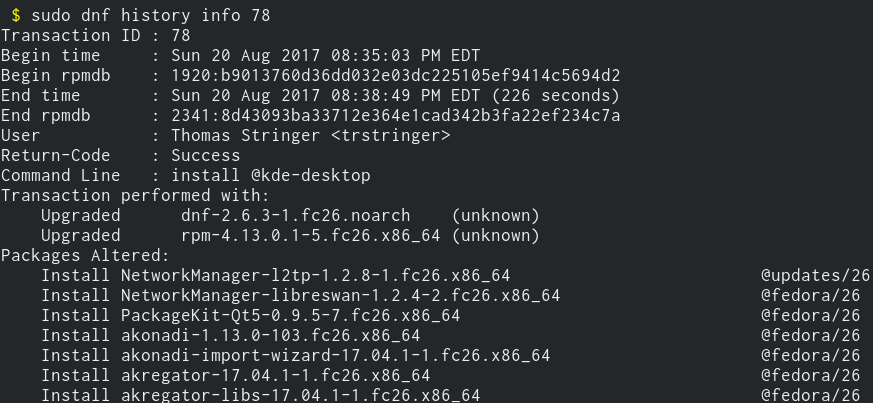Click the akonadi-import-wizard package line

click(295, 355)
